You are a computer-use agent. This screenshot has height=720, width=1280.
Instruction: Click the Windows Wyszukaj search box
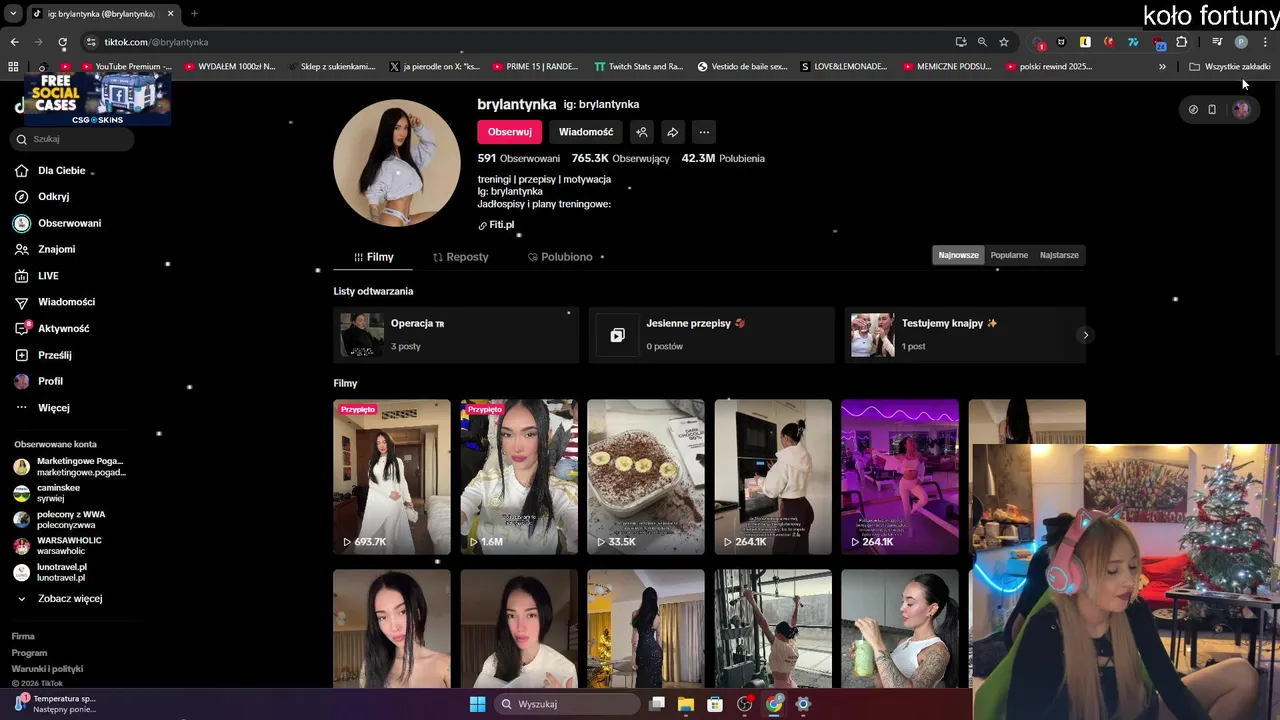click(568, 704)
